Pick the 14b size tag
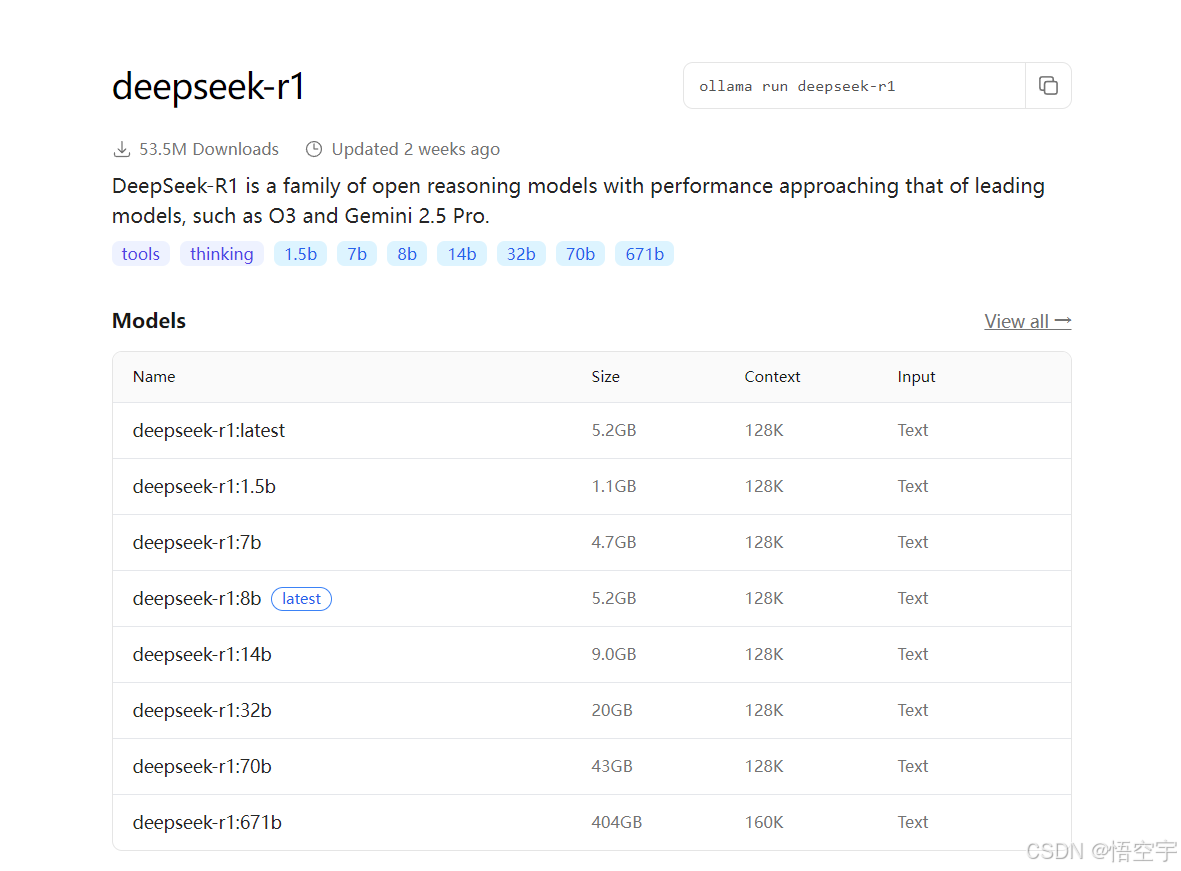Screen dimensions: 1181x871 [x=462, y=254]
